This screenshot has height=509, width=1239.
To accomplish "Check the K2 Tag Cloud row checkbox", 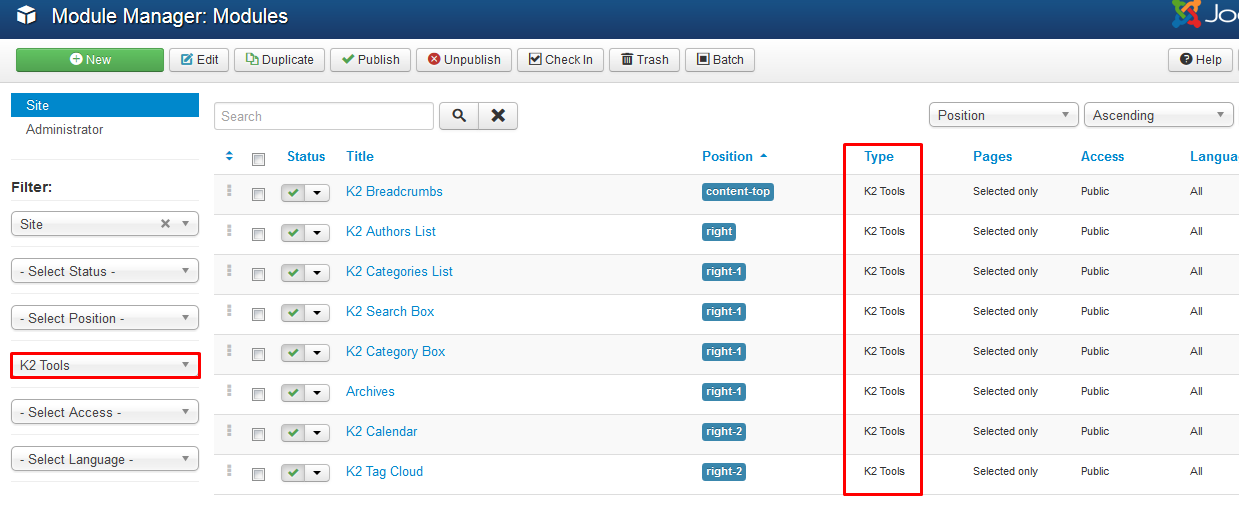I will point(259,474).
